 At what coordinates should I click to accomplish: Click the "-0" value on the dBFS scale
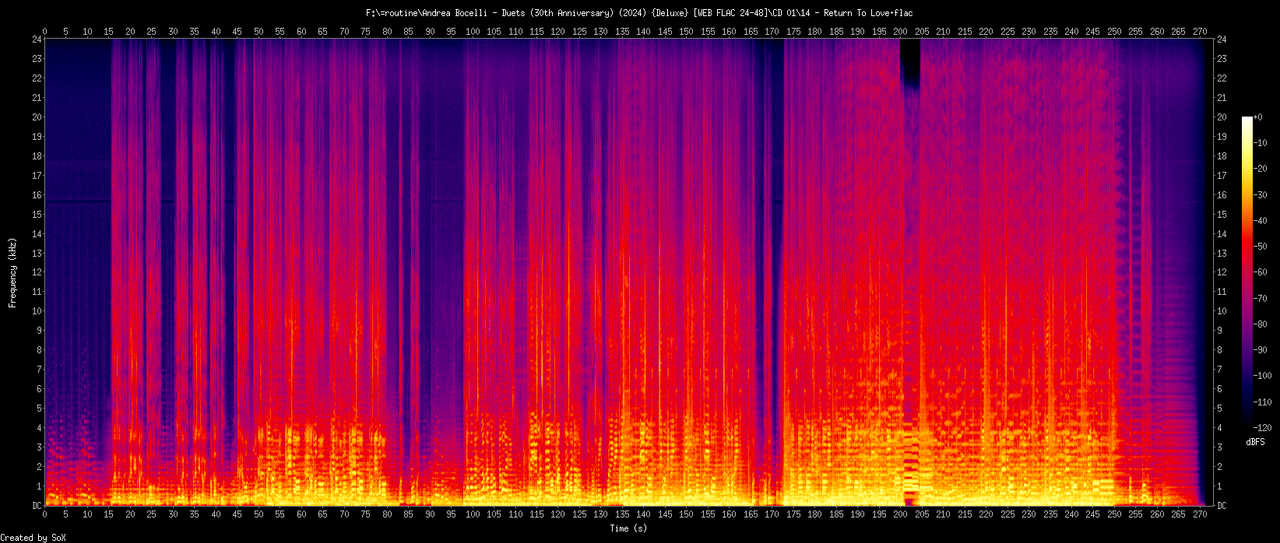tap(1259, 117)
